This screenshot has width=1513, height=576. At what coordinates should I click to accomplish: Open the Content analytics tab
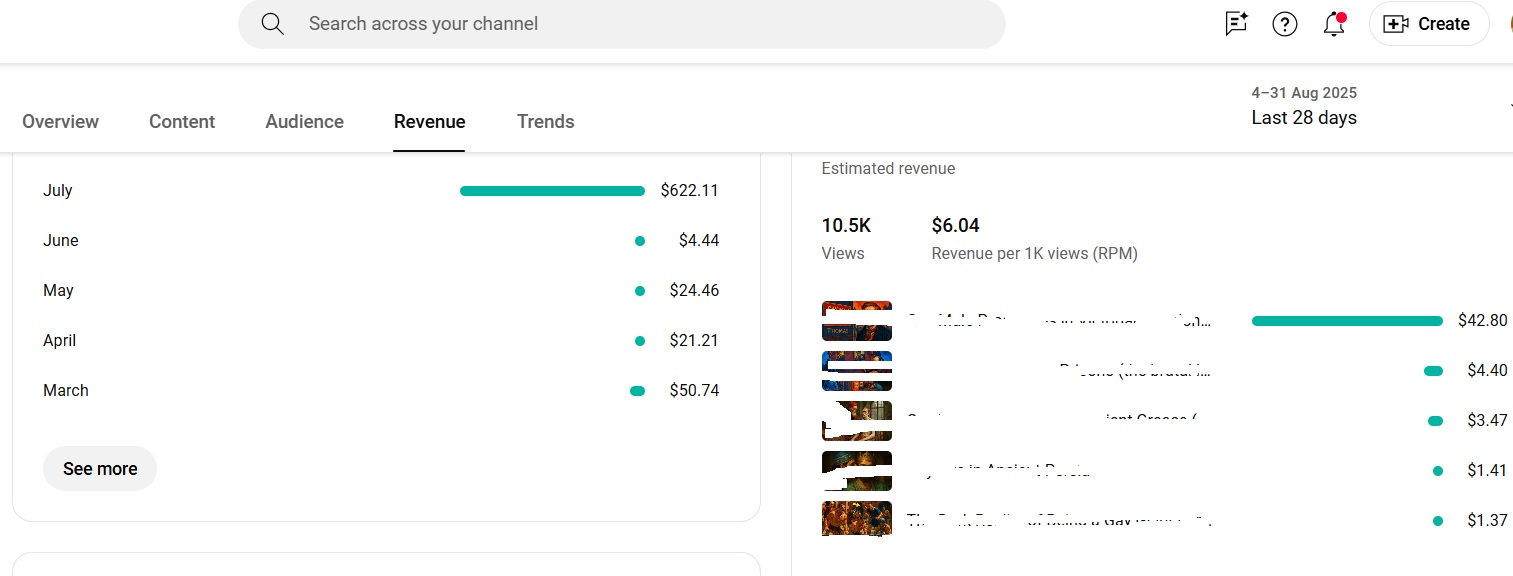pyautogui.click(x=182, y=122)
